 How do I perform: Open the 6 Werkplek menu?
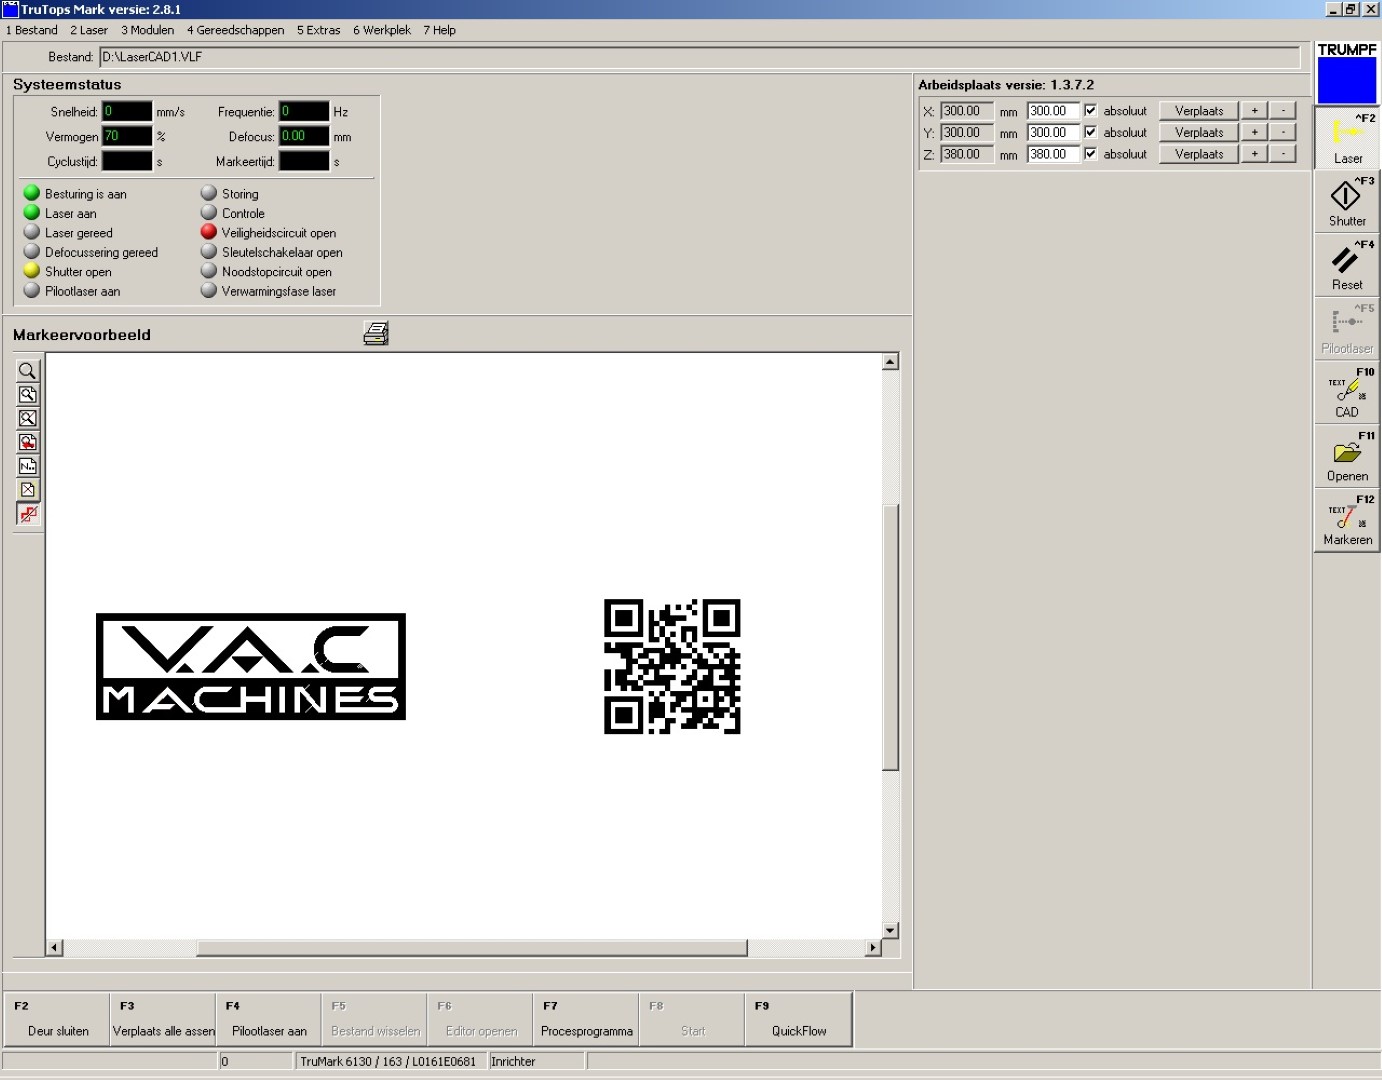[382, 30]
